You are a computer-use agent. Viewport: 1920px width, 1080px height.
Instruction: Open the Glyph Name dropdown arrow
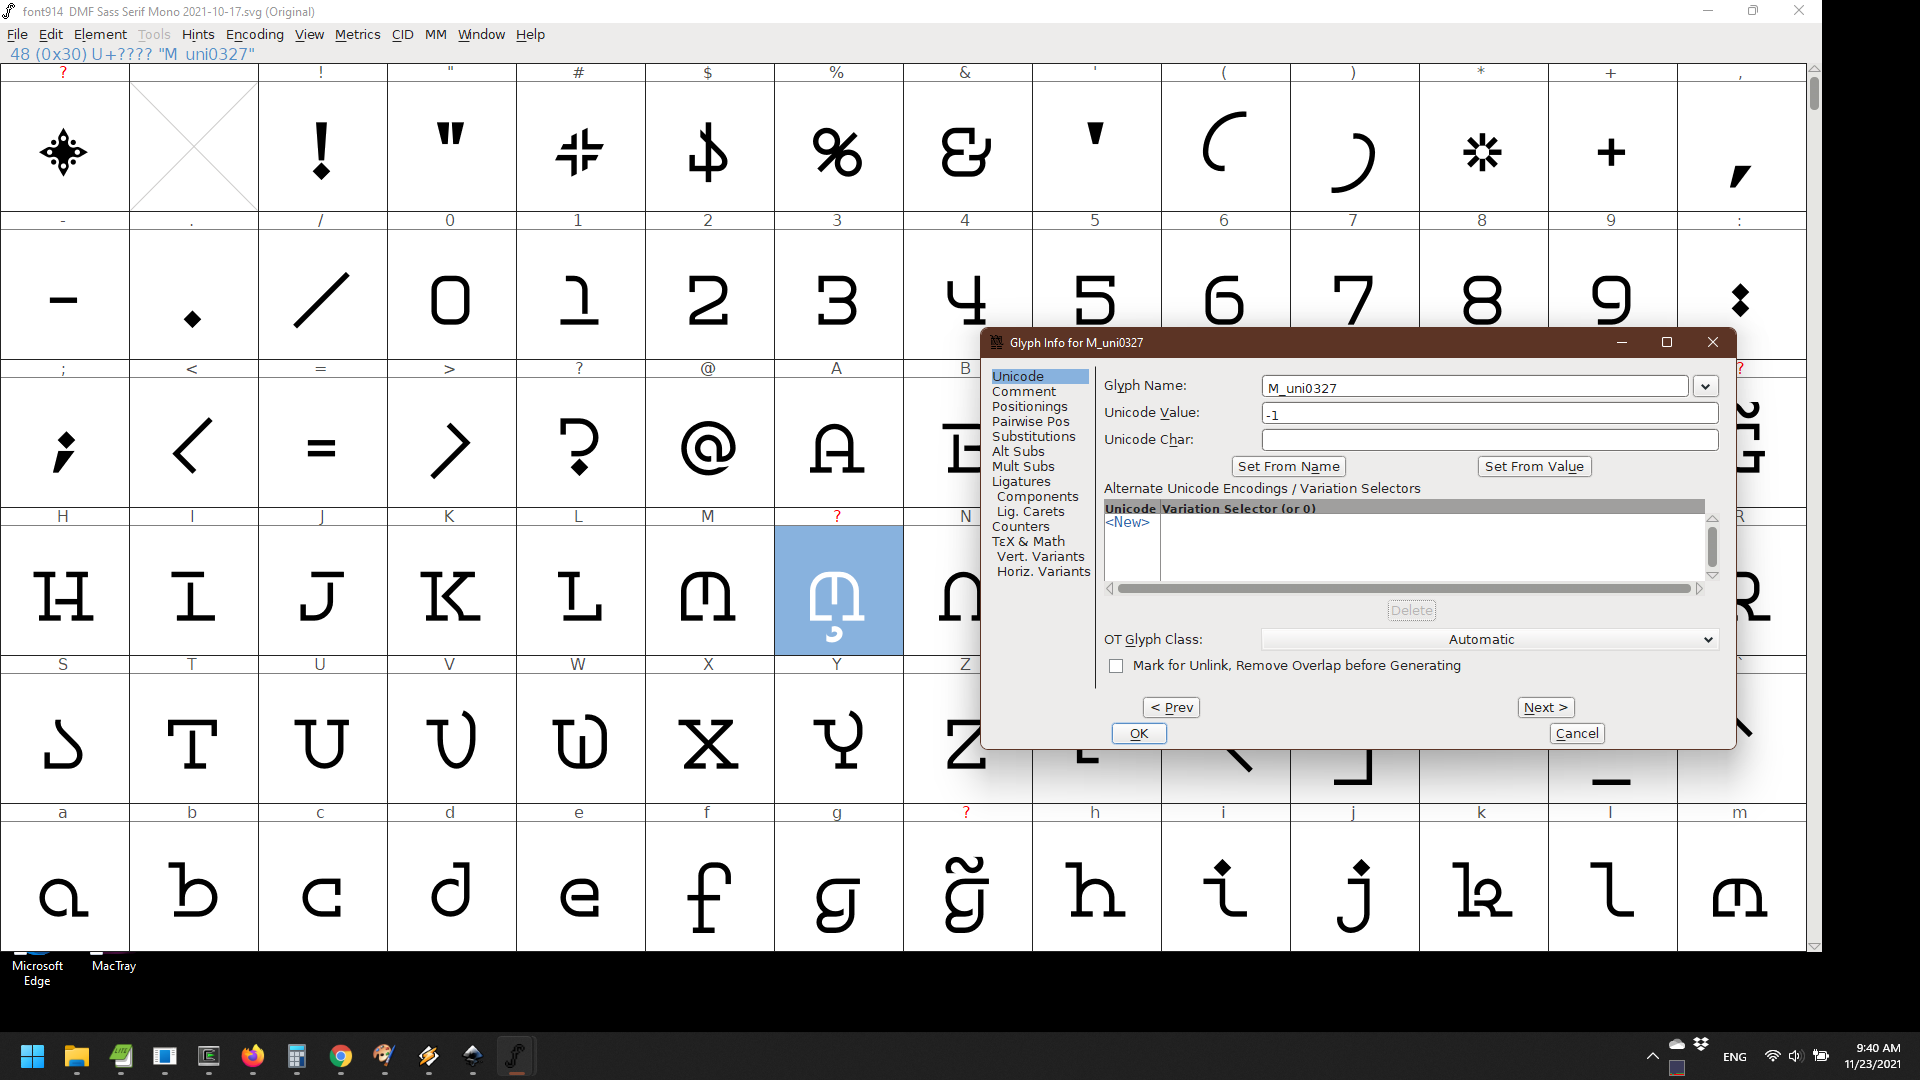click(x=1705, y=386)
